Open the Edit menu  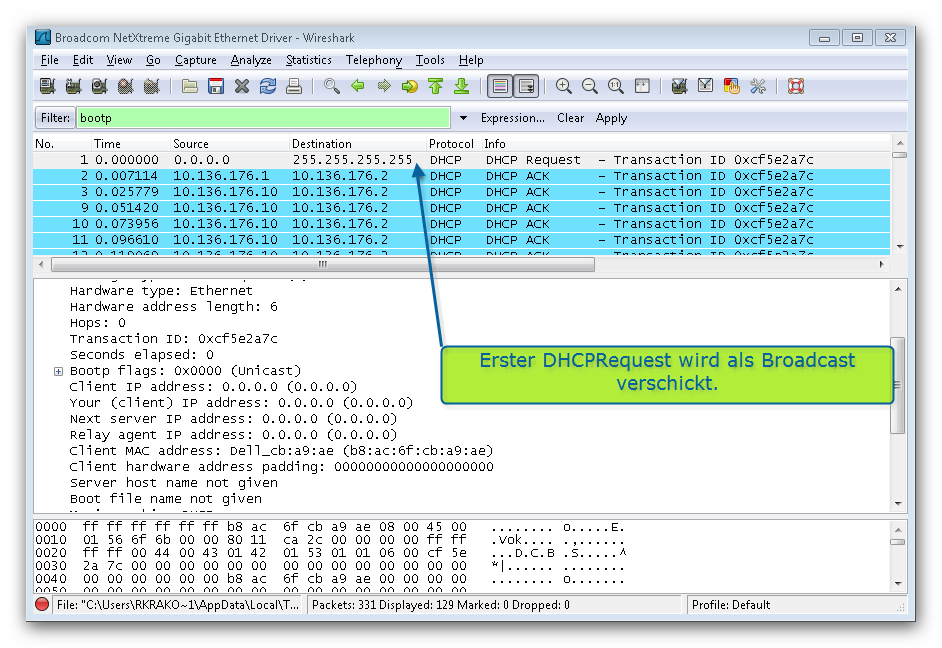[x=83, y=60]
